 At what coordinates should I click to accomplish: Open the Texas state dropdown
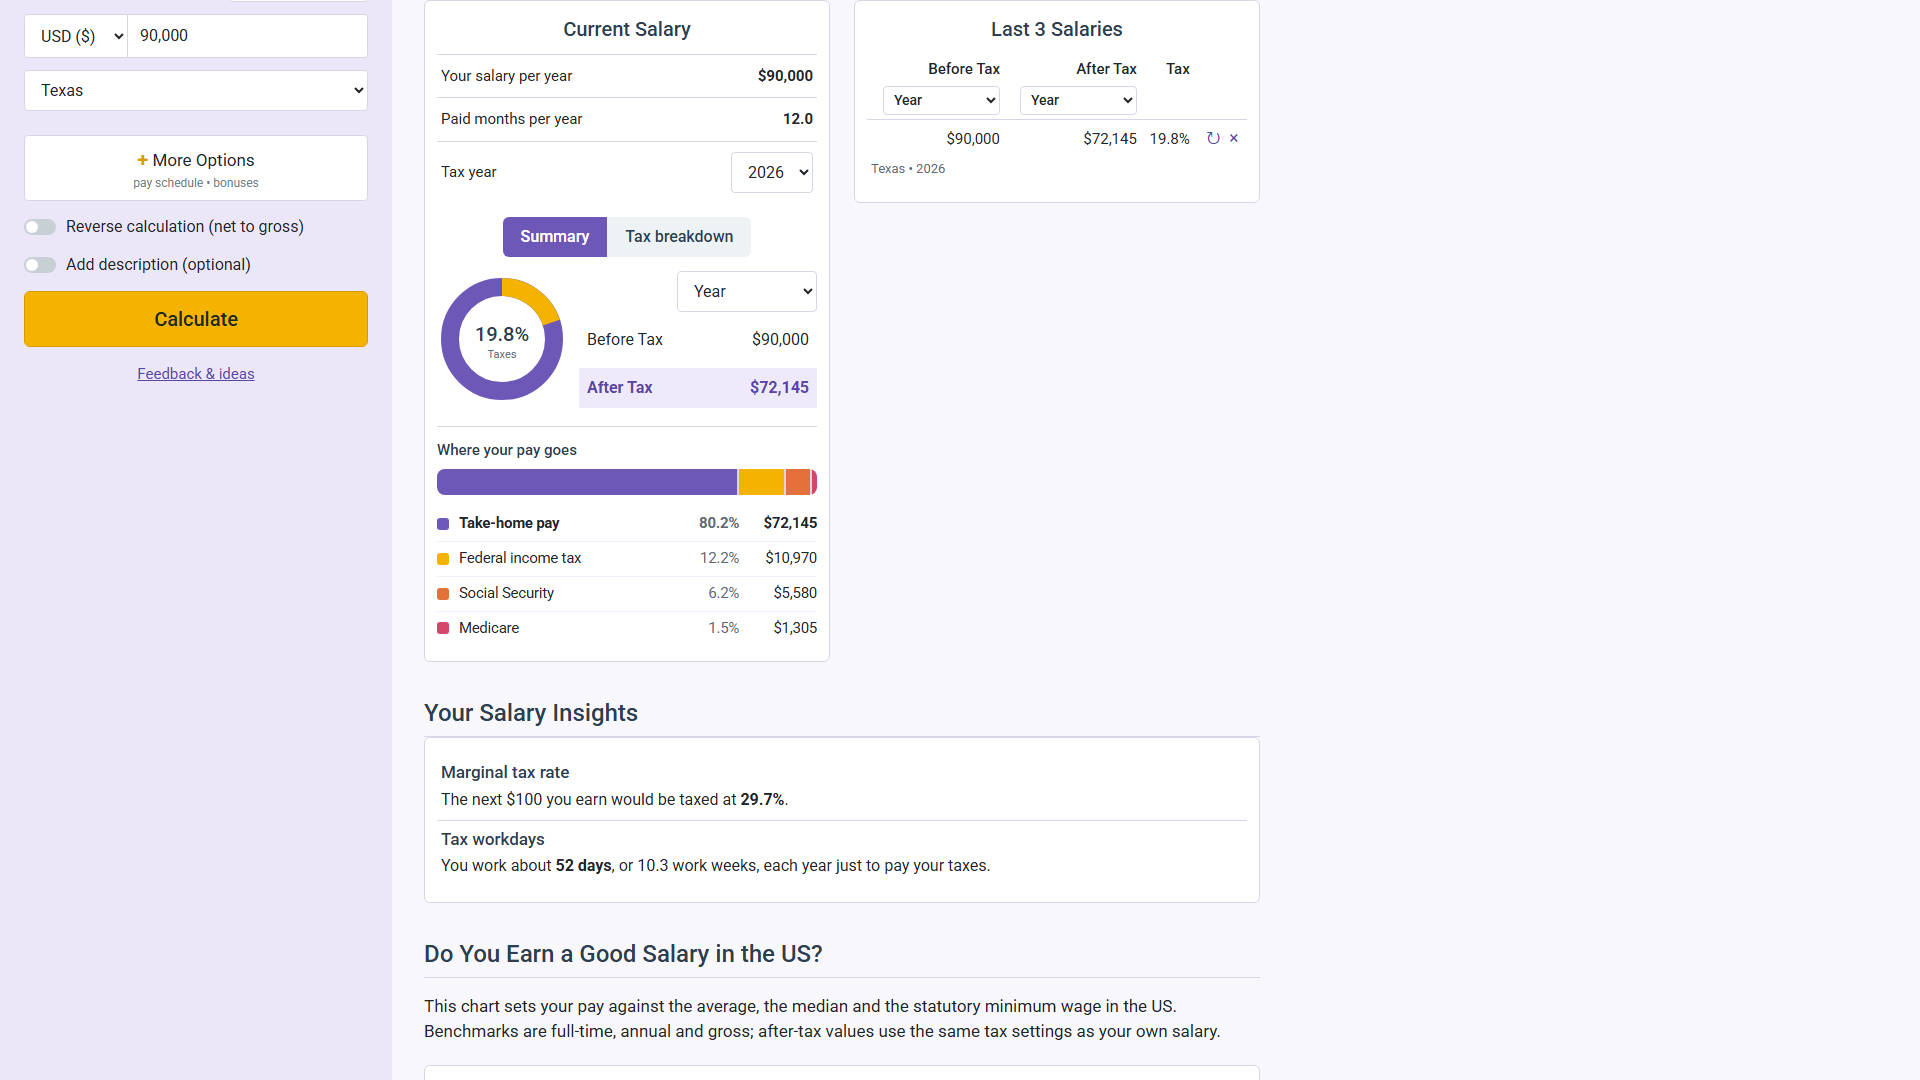[x=196, y=90]
